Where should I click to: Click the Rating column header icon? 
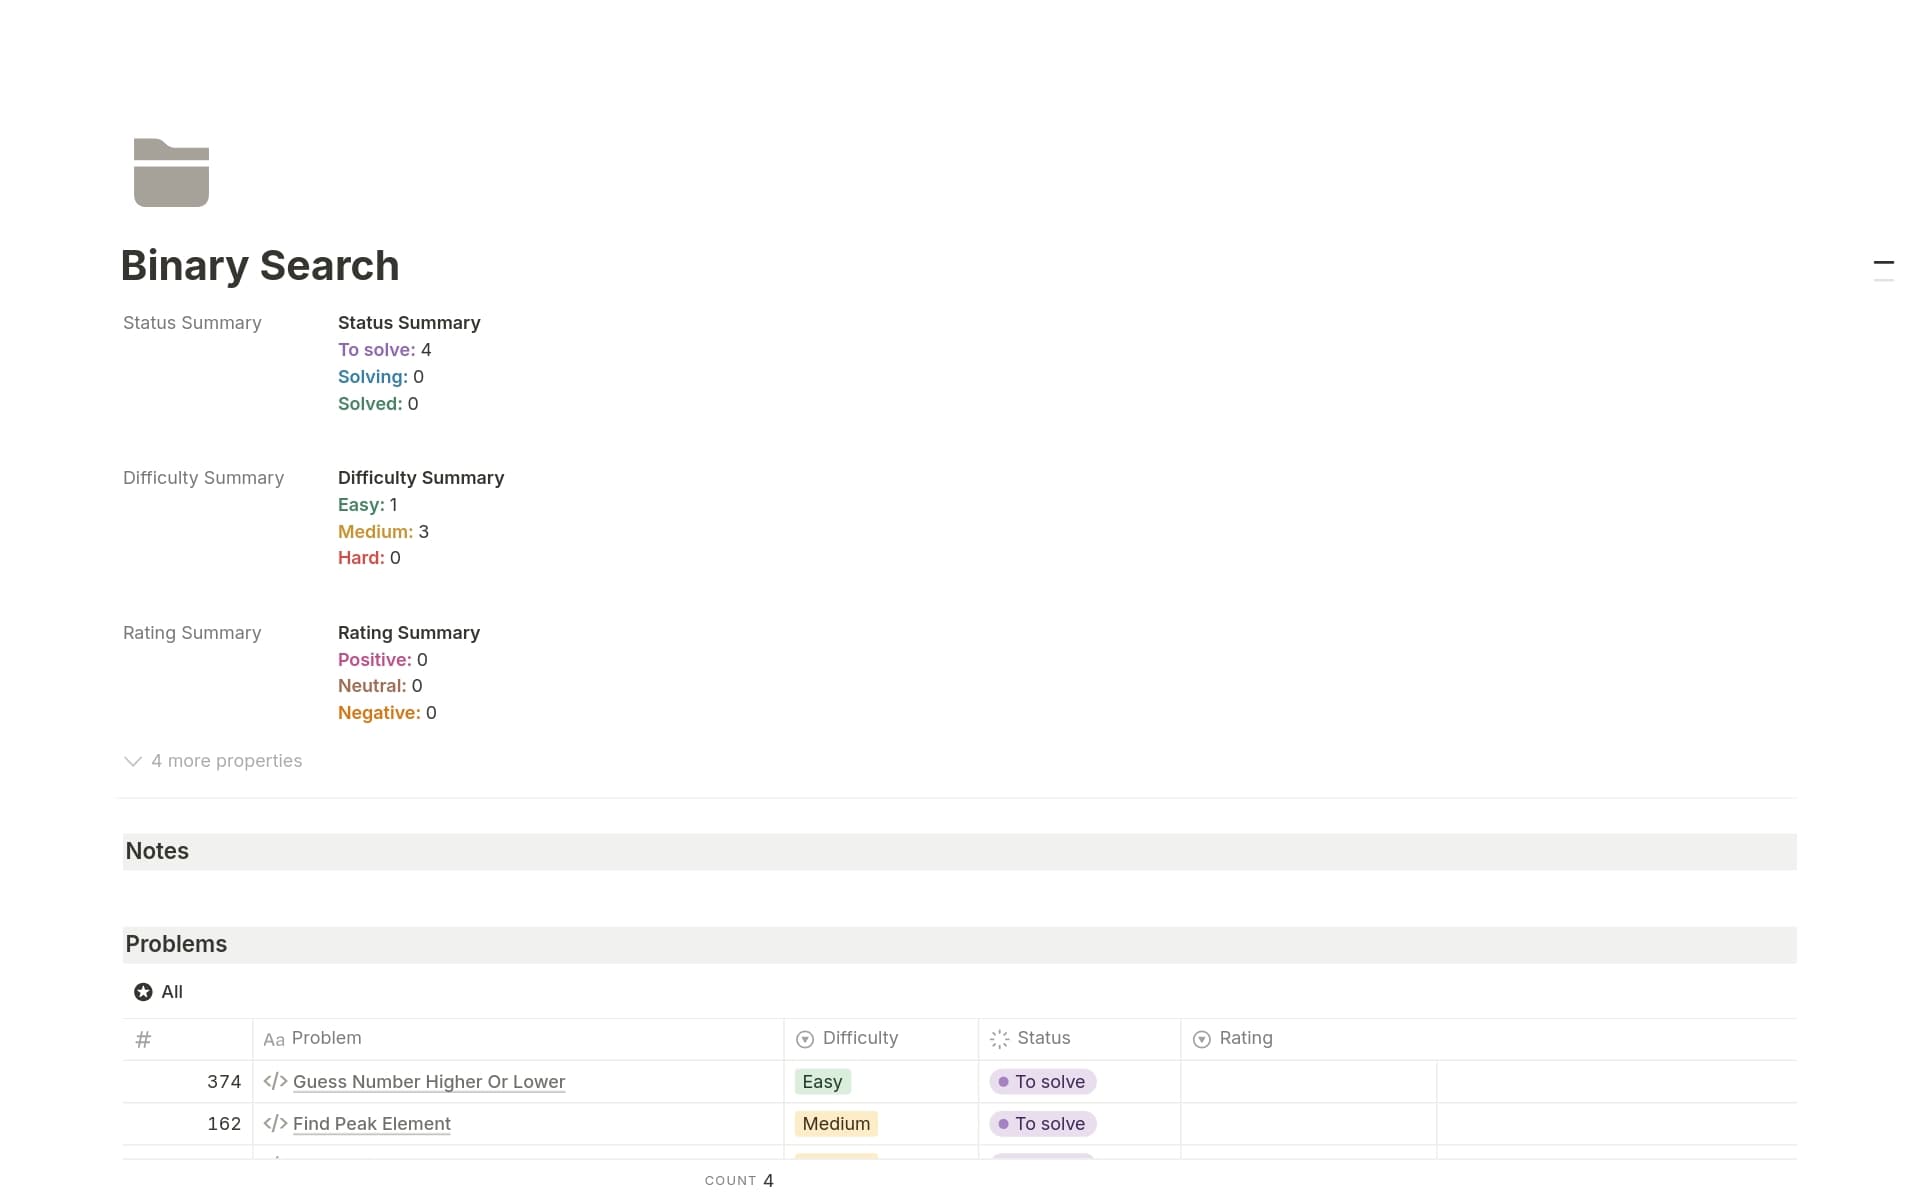[1200, 1039]
